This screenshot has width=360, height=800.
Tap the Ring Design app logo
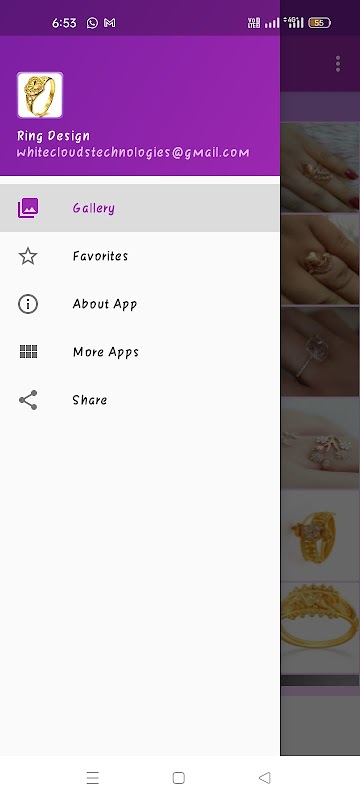[40, 95]
